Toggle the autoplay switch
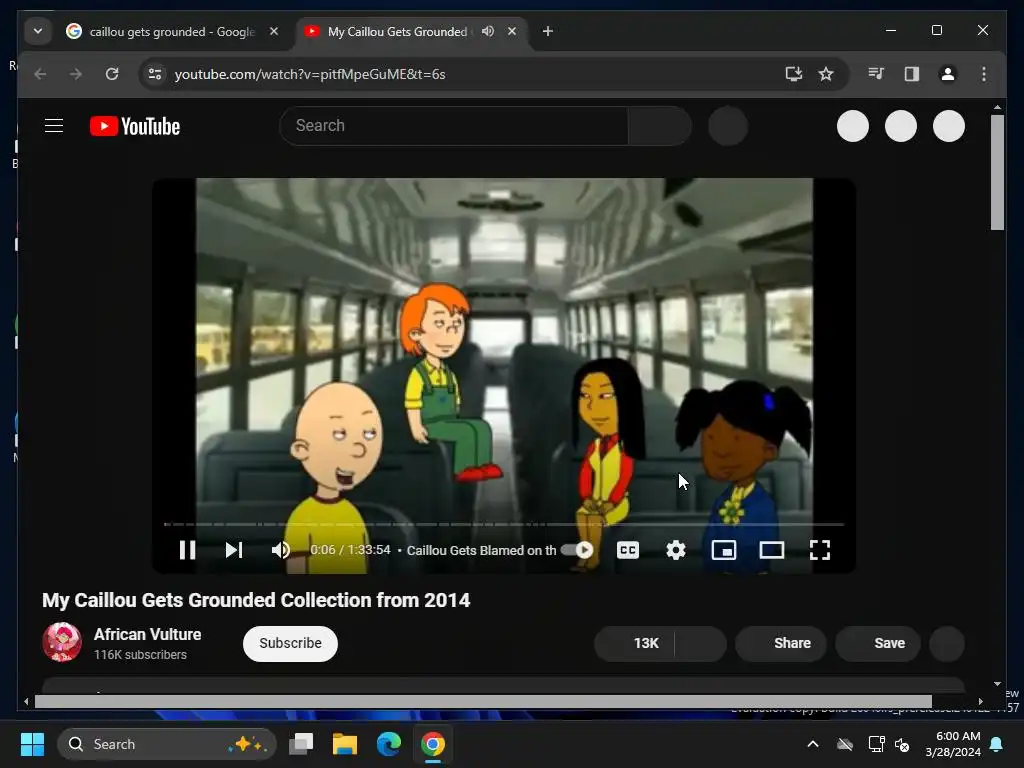Screen dimensions: 1024x768 577,550
